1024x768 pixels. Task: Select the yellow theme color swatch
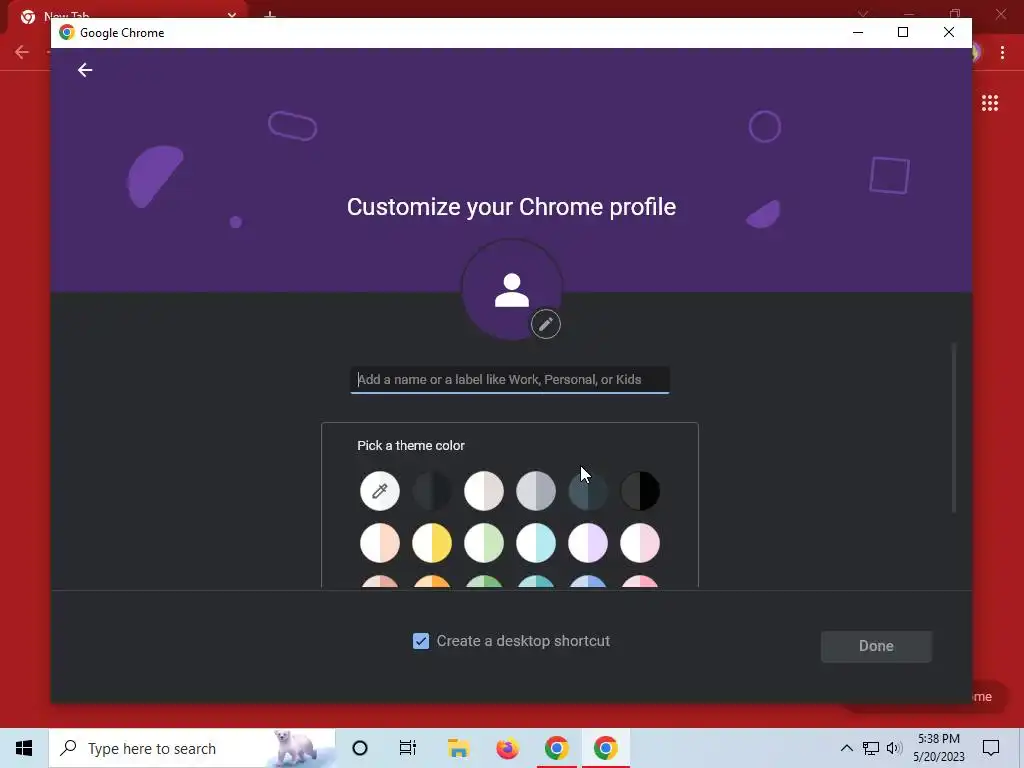(432, 543)
